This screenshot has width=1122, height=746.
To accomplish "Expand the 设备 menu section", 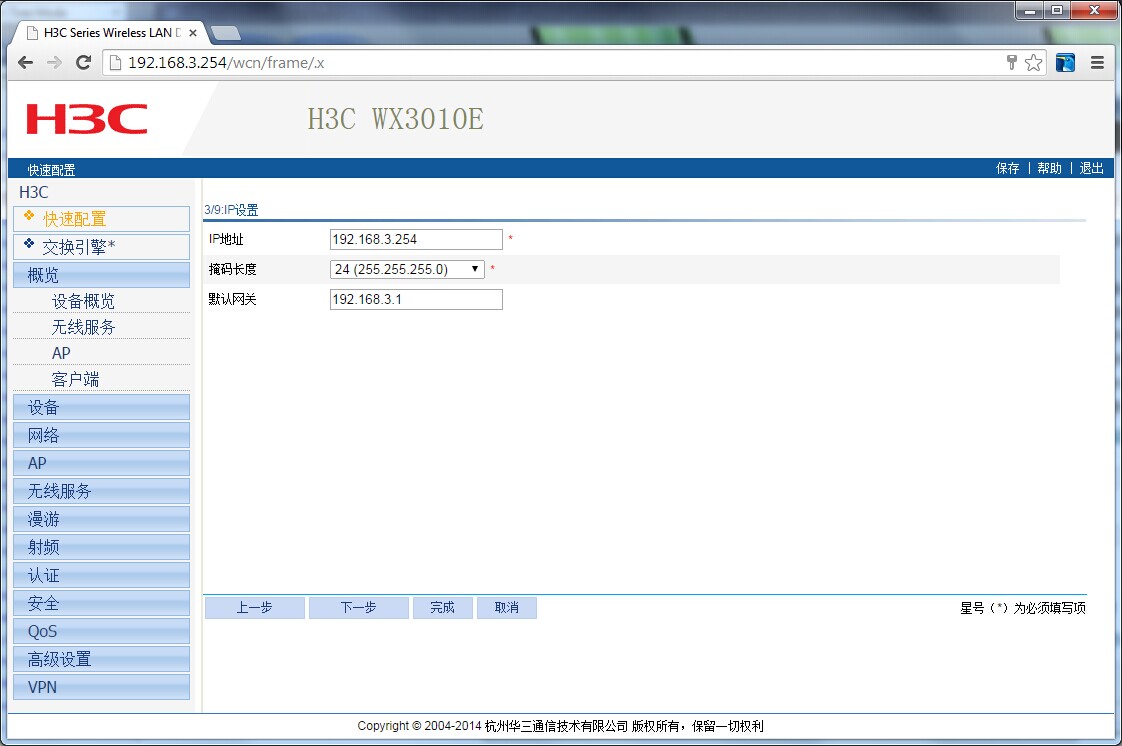I will pos(102,407).
